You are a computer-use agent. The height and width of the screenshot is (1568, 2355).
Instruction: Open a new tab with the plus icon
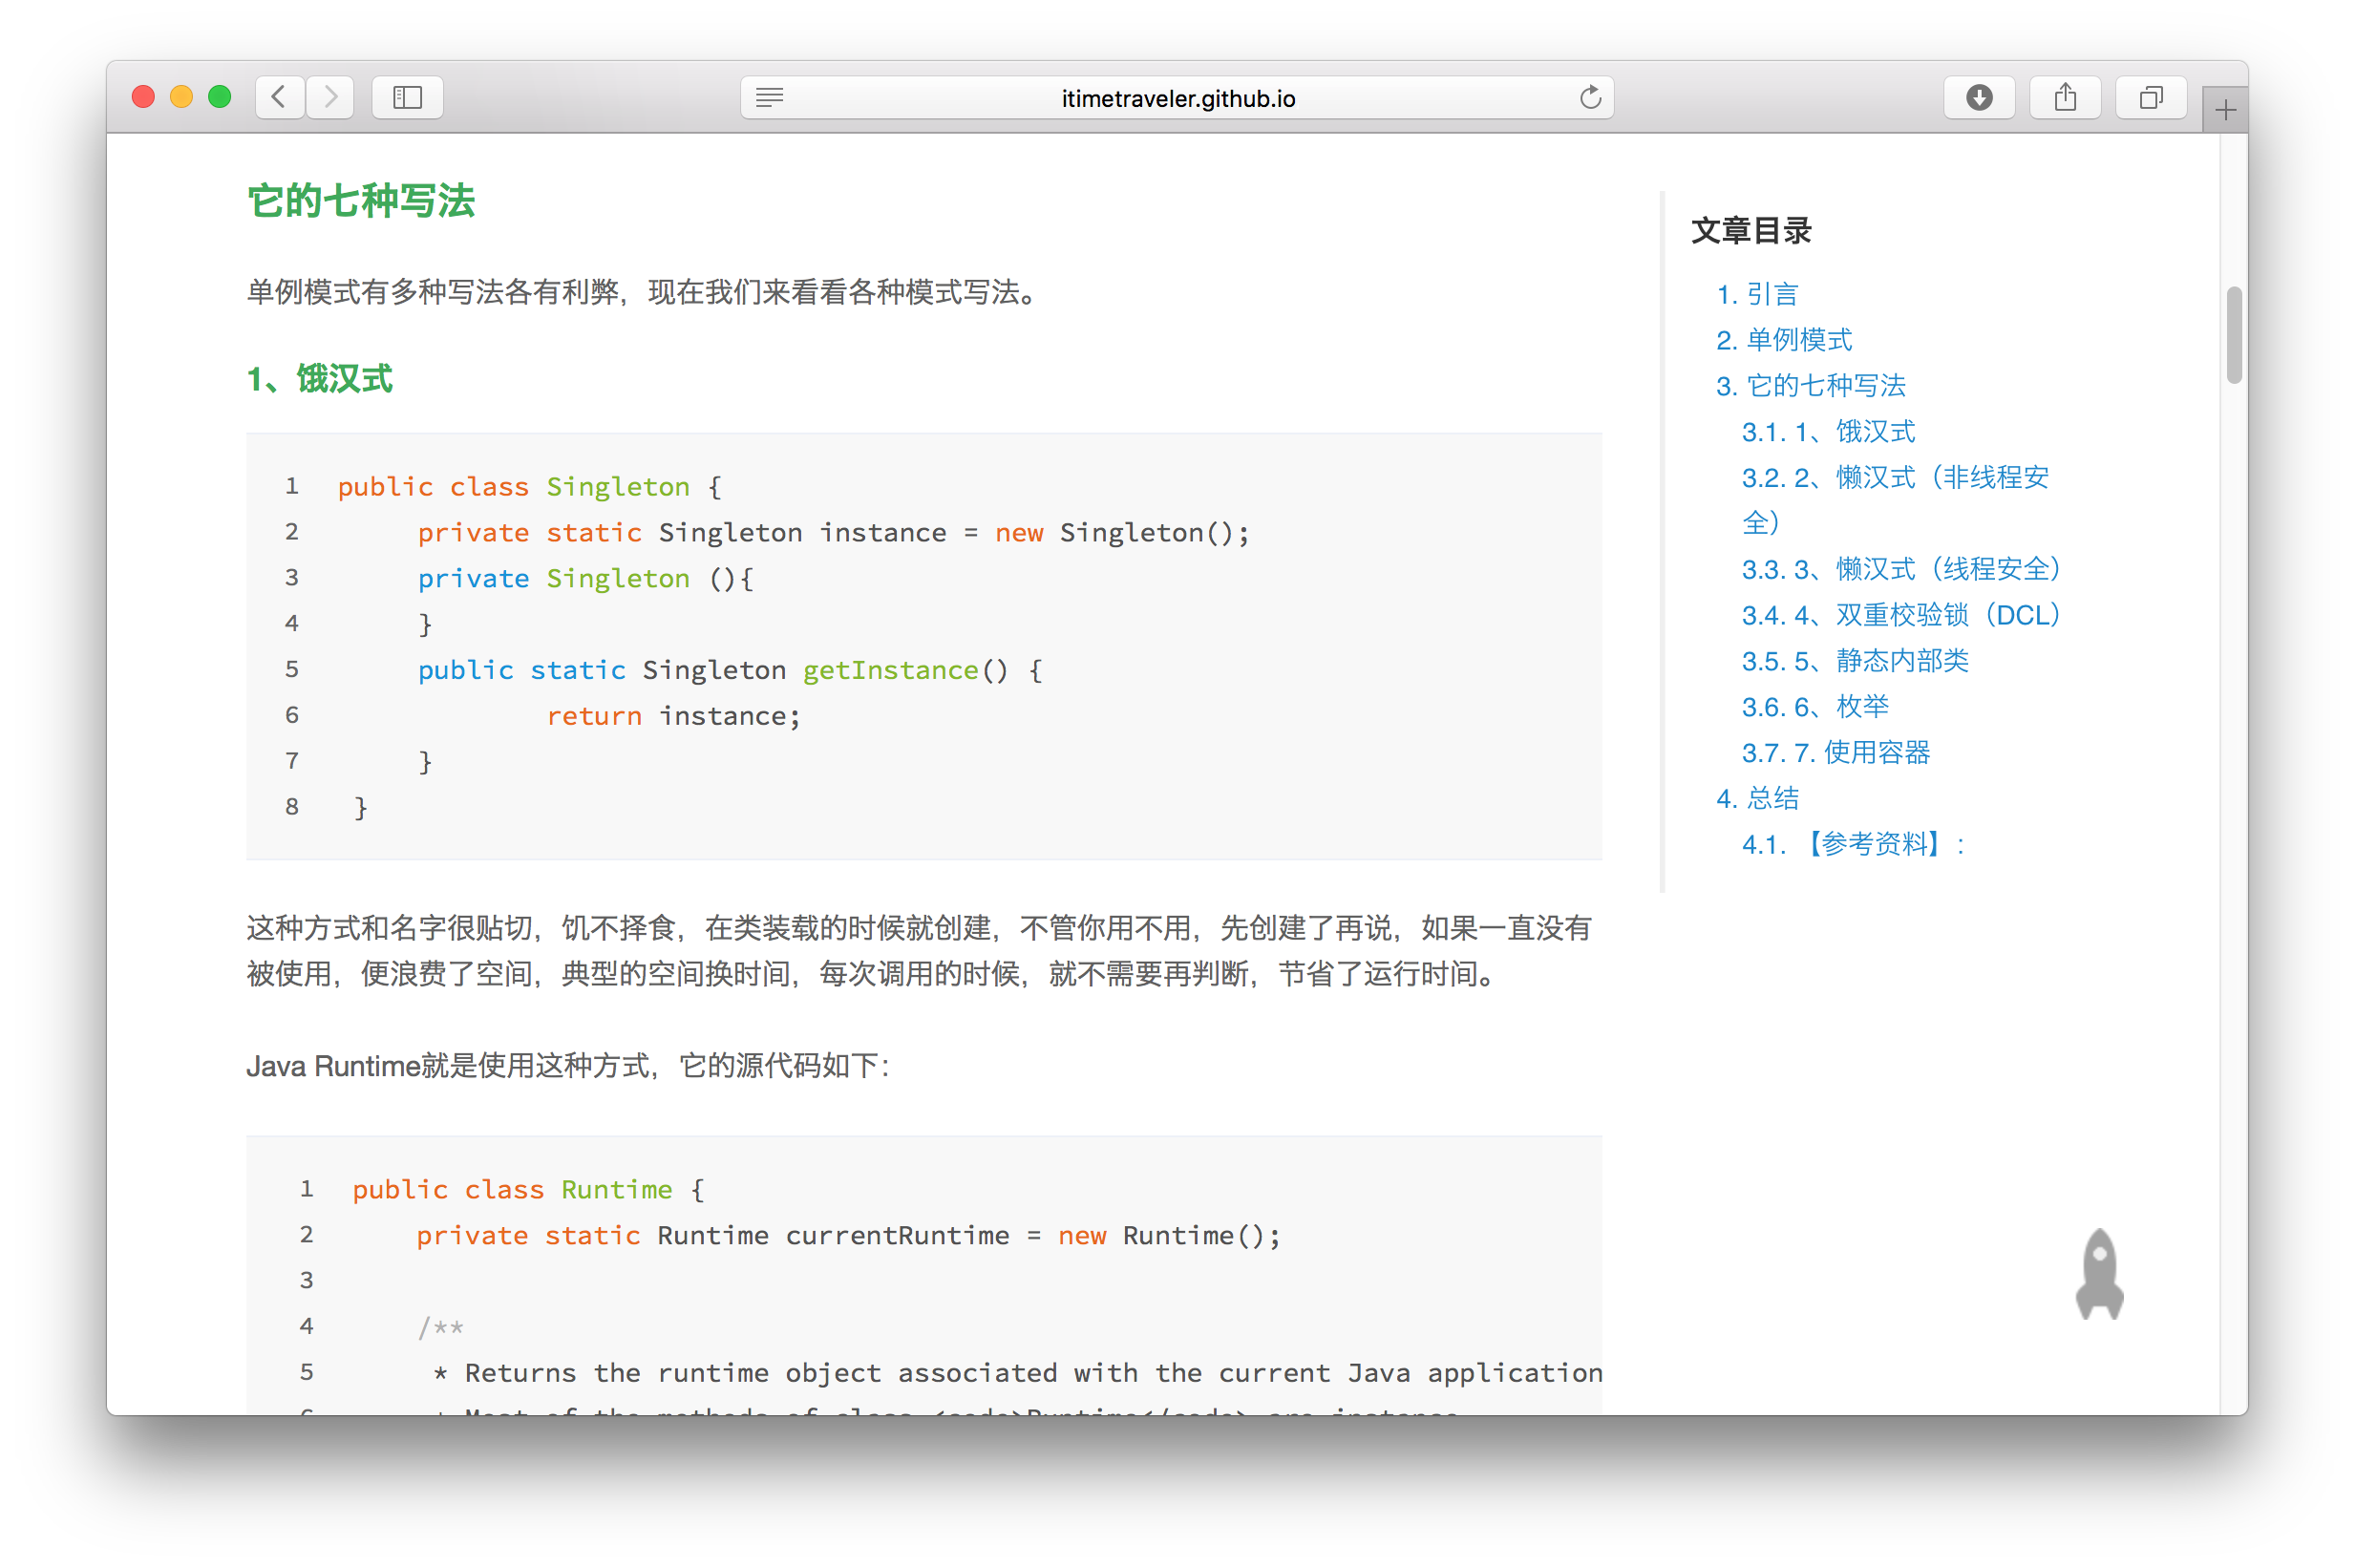[x=2225, y=108]
